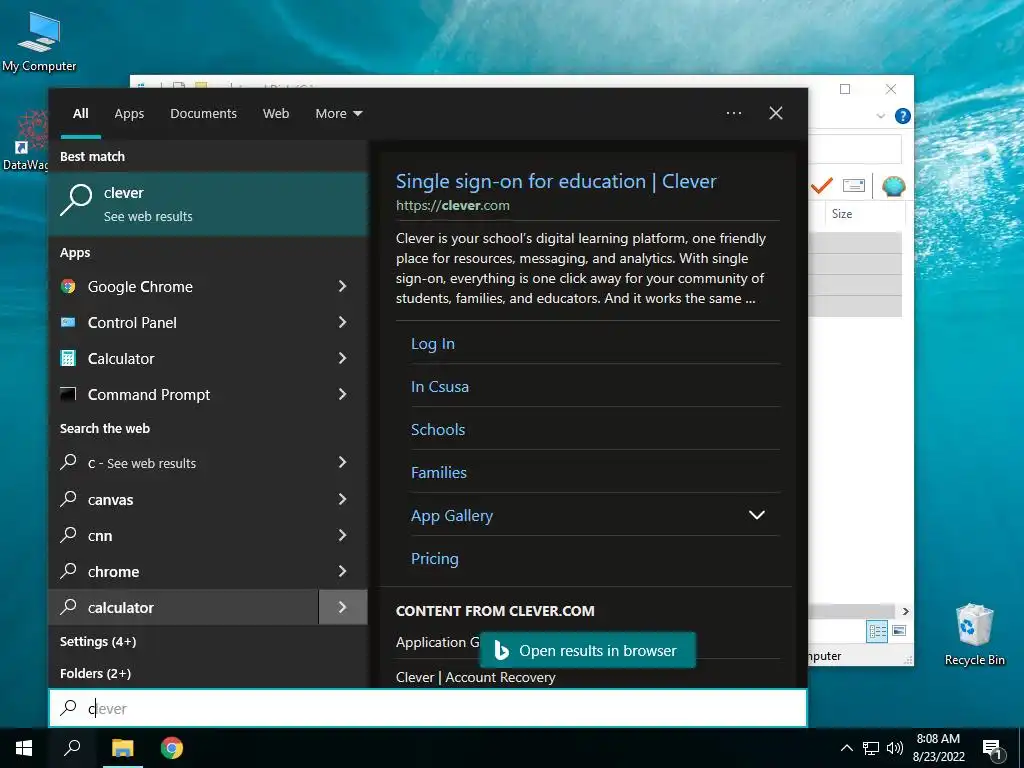This screenshot has width=1024, height=768.
Task: Open the DataWag desktop shortcut
Action: click(x=25, y=141)
